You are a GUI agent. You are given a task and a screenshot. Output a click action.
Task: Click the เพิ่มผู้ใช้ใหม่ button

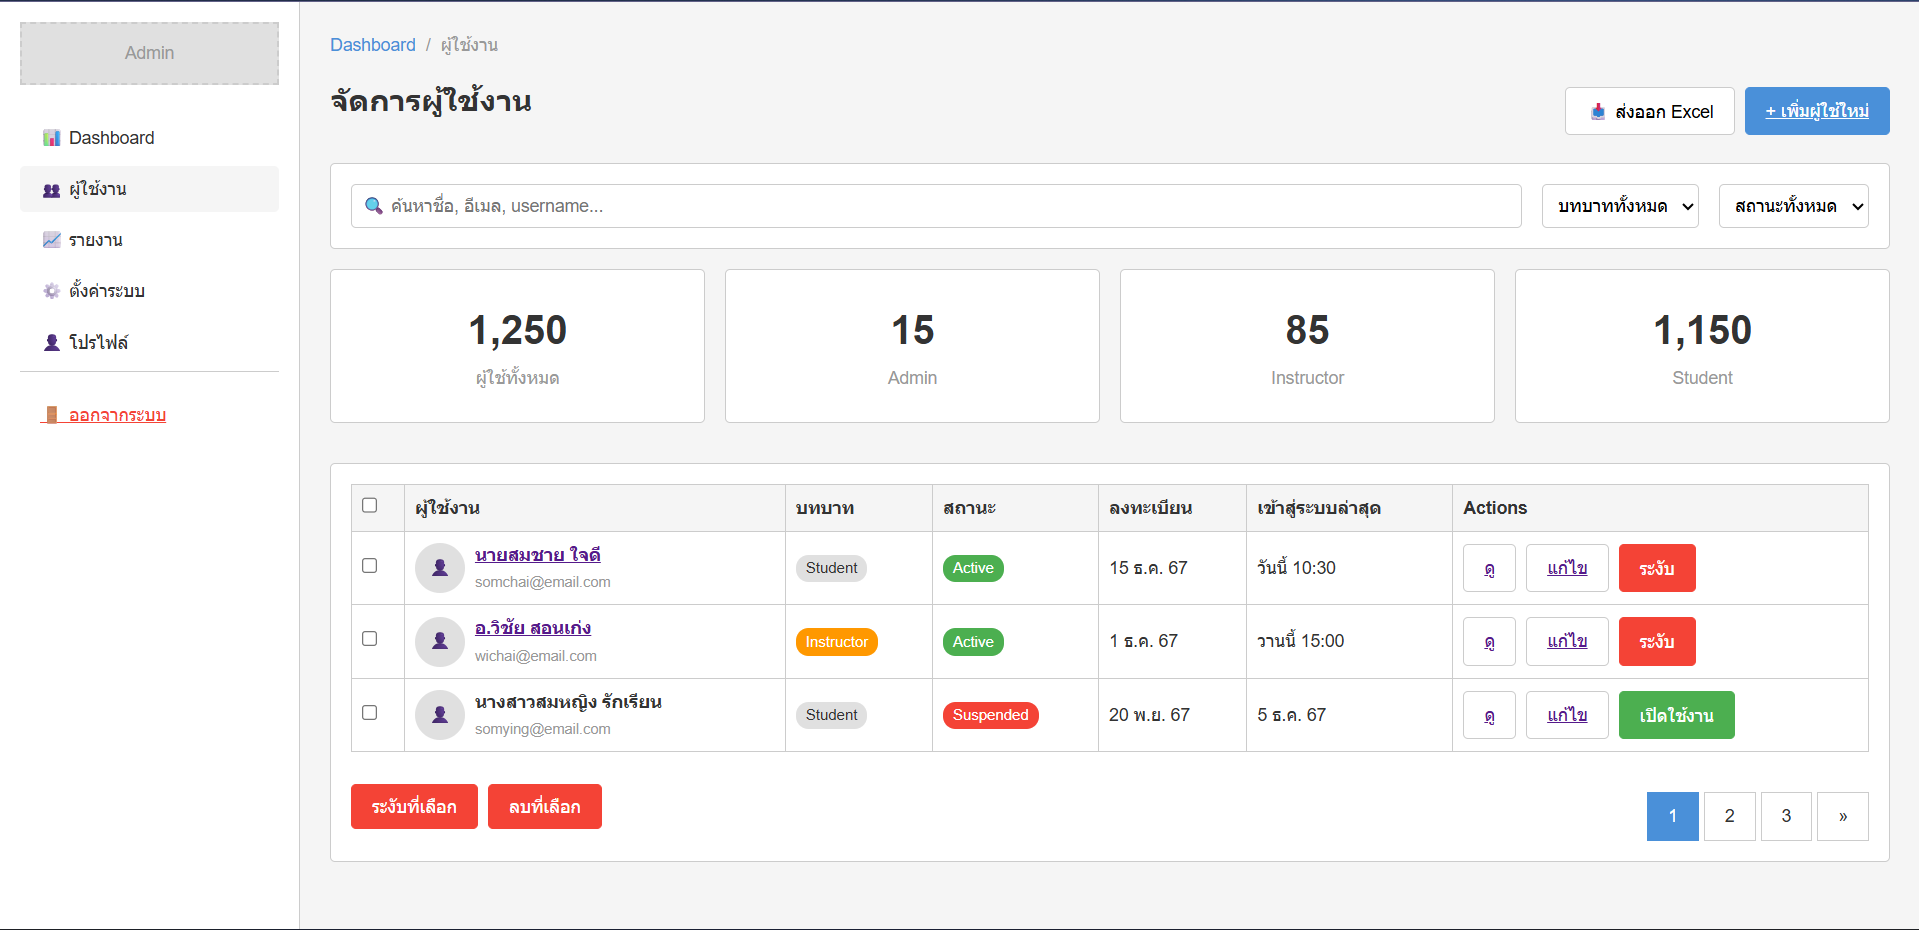pyautogui.click(x=1816, y=111)
